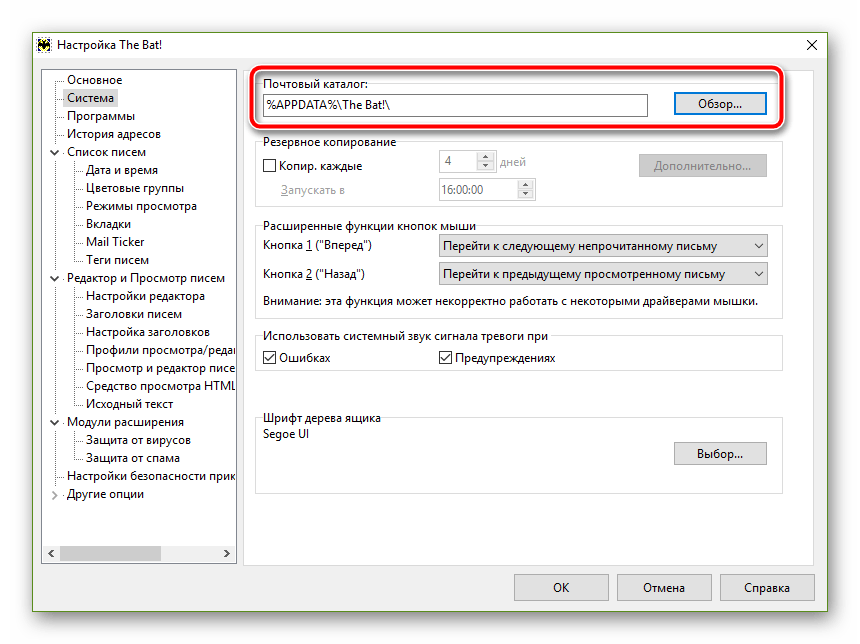Click The Bat! icon in title bar
Viewport: 860px width, 644px height.
click(44, 45)
